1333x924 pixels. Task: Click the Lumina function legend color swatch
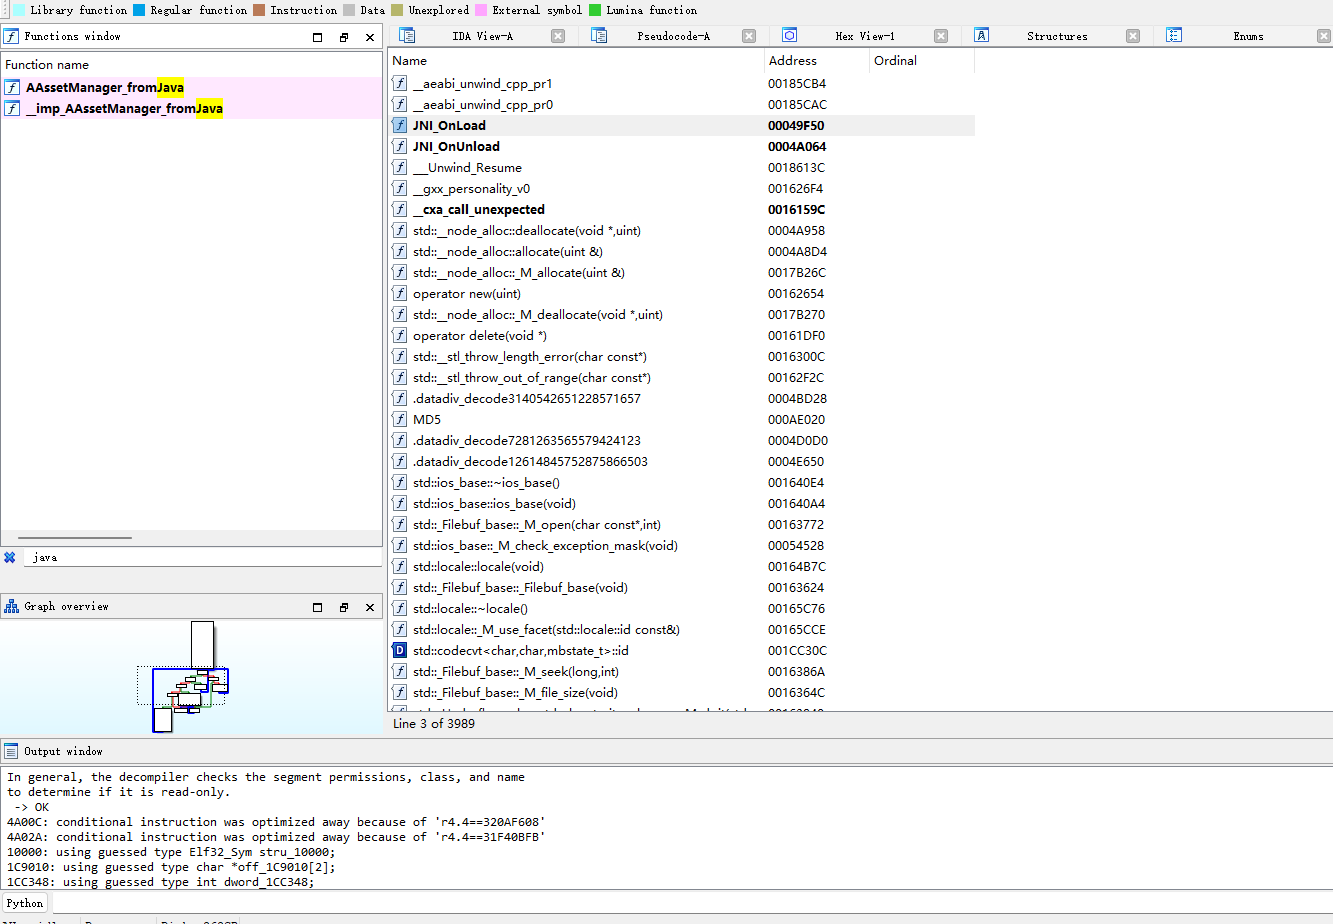coord(595,10)
